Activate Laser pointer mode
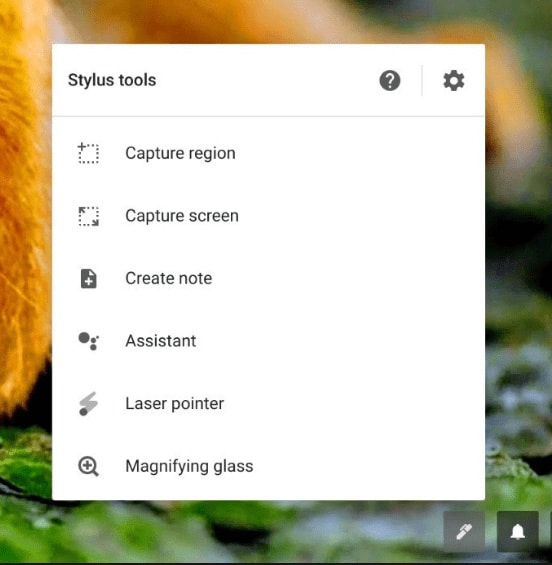This screenshot has width=552, height=565. (268, 404)
